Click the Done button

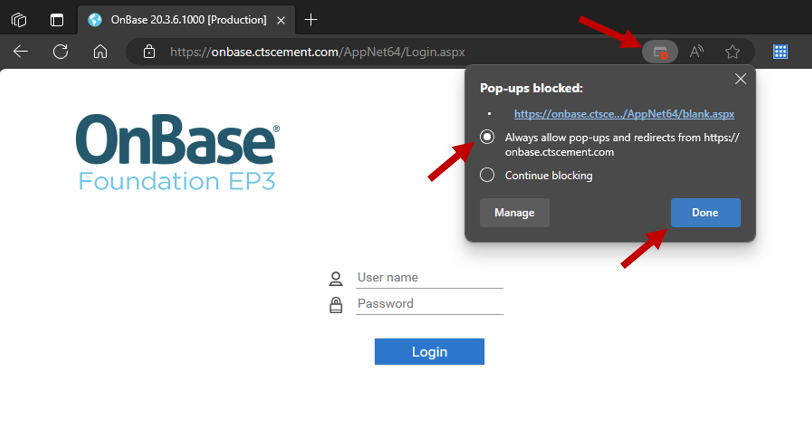[x=705, y=212]
